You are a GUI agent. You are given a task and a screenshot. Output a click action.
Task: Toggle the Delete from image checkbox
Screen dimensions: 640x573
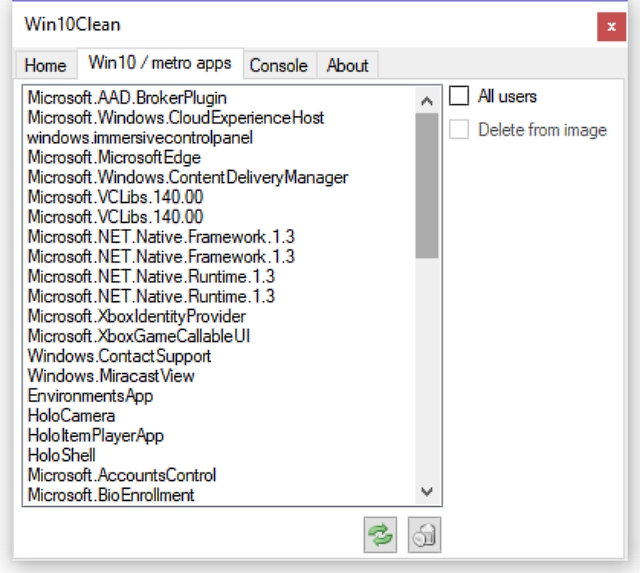(x=459, y=130)
